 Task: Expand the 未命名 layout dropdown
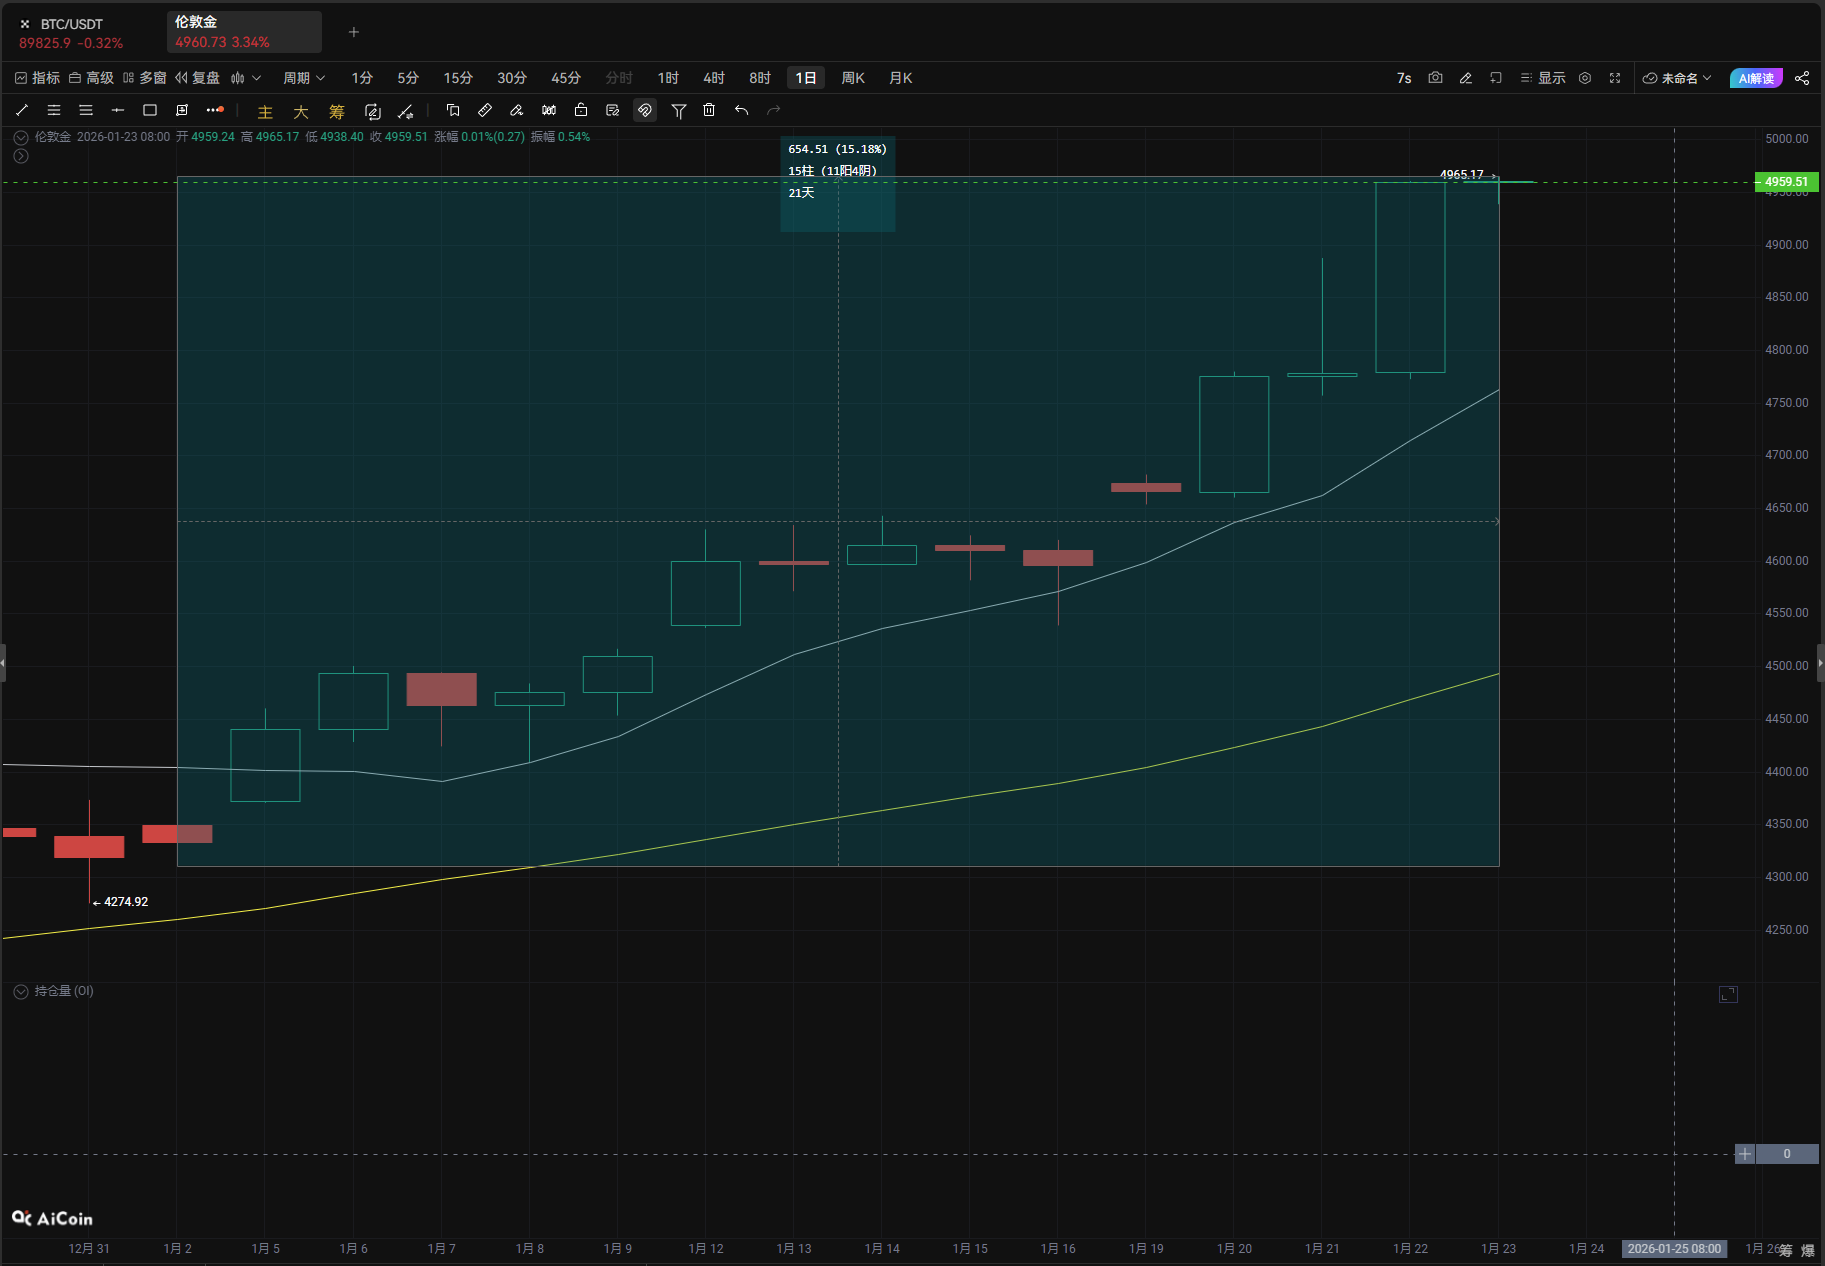(1677, 78)
